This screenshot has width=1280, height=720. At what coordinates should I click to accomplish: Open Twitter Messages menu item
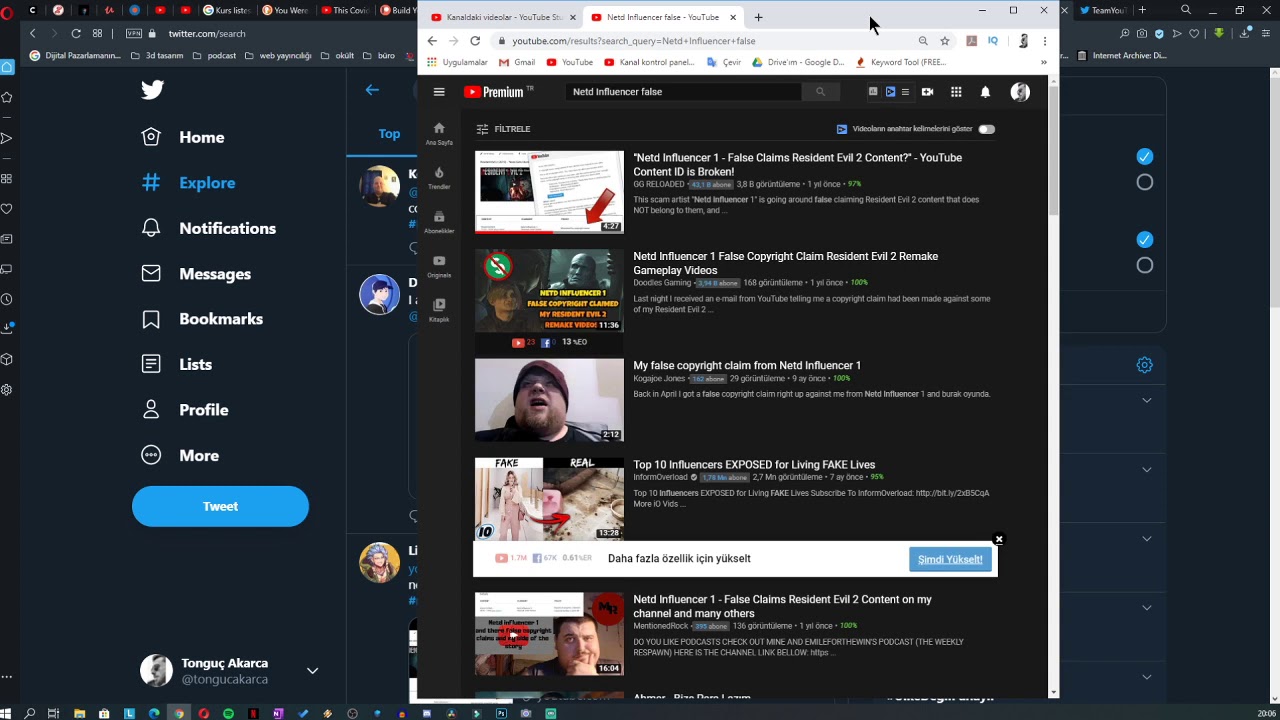pos(197,274)
